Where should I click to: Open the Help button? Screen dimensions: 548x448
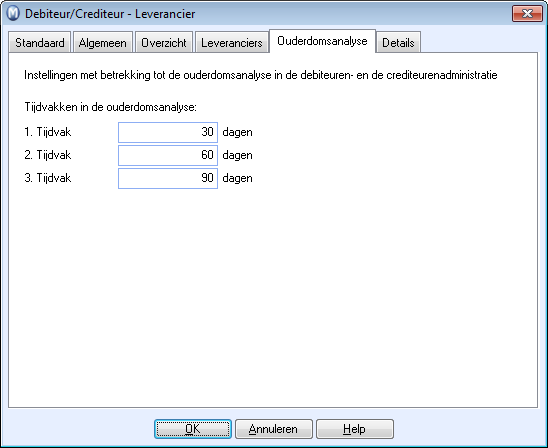tap(355, 429)
